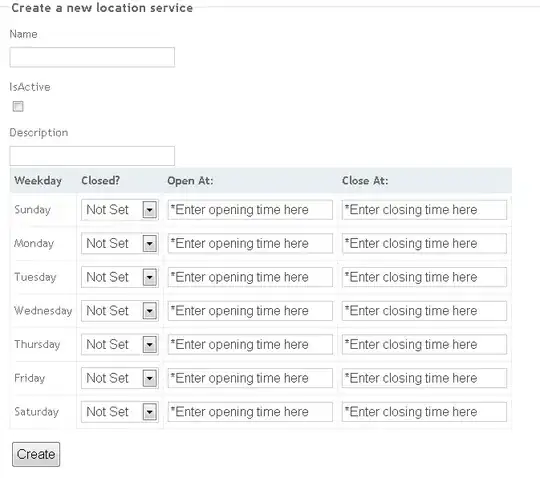This screenshot has height=478, width=540.
Task: Expand Monday's Not Set dropdown
Action: point(120,243)
